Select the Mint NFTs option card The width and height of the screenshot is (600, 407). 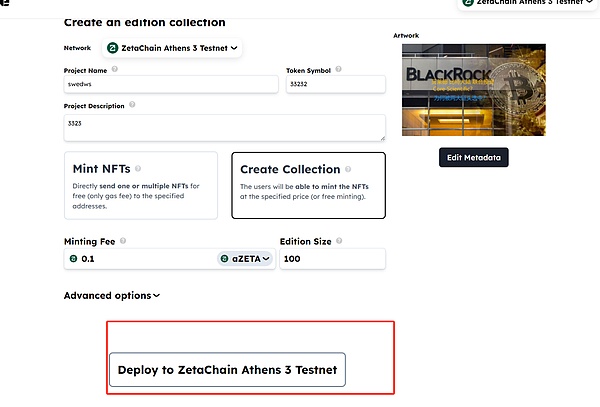[x=140, y=185]
